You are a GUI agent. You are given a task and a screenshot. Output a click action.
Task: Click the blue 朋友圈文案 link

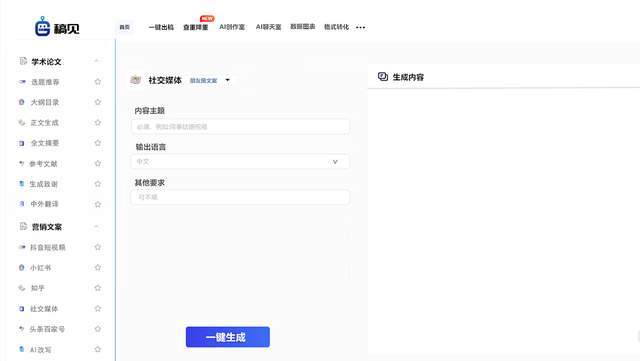pos(203,80)
